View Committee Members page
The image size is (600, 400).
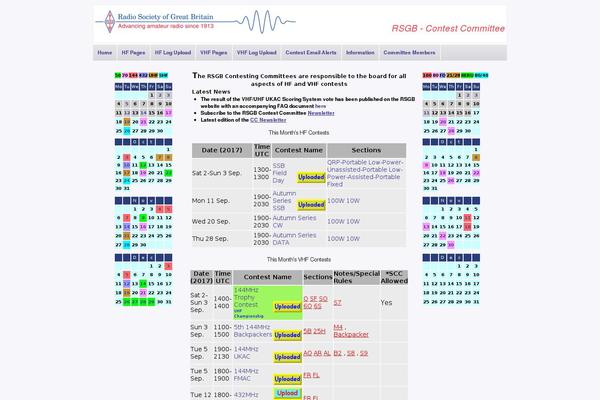(x=409, y=53)
